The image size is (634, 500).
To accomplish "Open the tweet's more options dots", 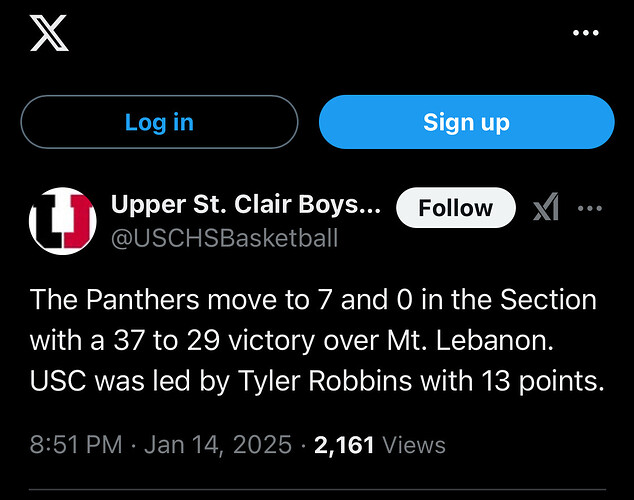I will pos(590,208).
